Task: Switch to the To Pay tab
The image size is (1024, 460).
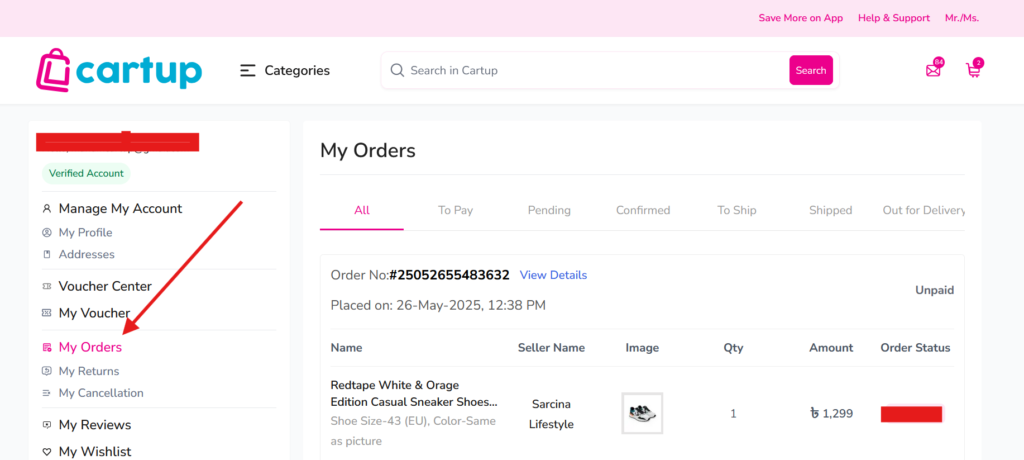Action: (455, 210)
